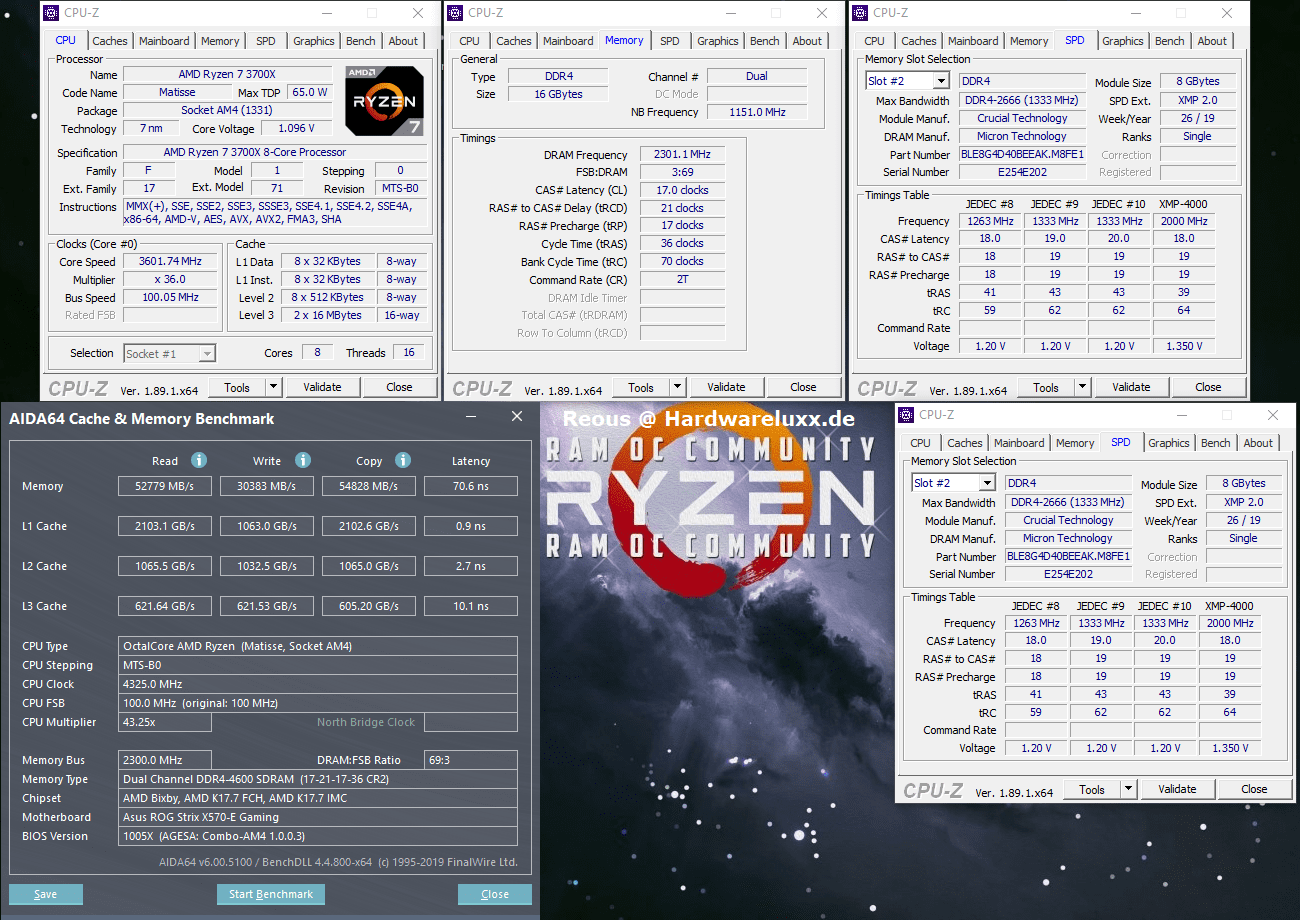Click XMP-4000 voltage 1.350 V in lower SPD
The width and height of the screenshot is (1300, 920).
(1230, 748)
